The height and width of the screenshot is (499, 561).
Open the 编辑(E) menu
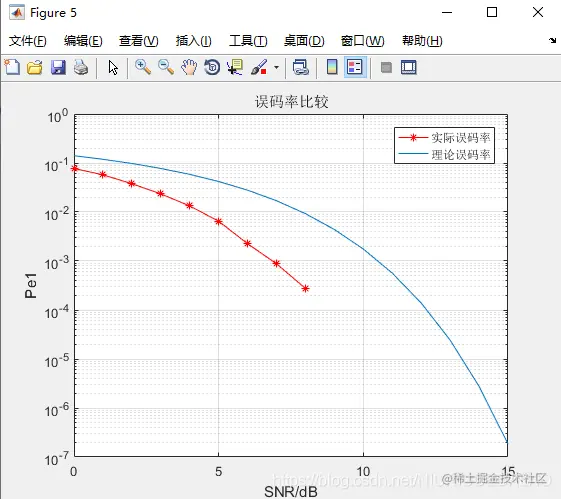[83, 41]
